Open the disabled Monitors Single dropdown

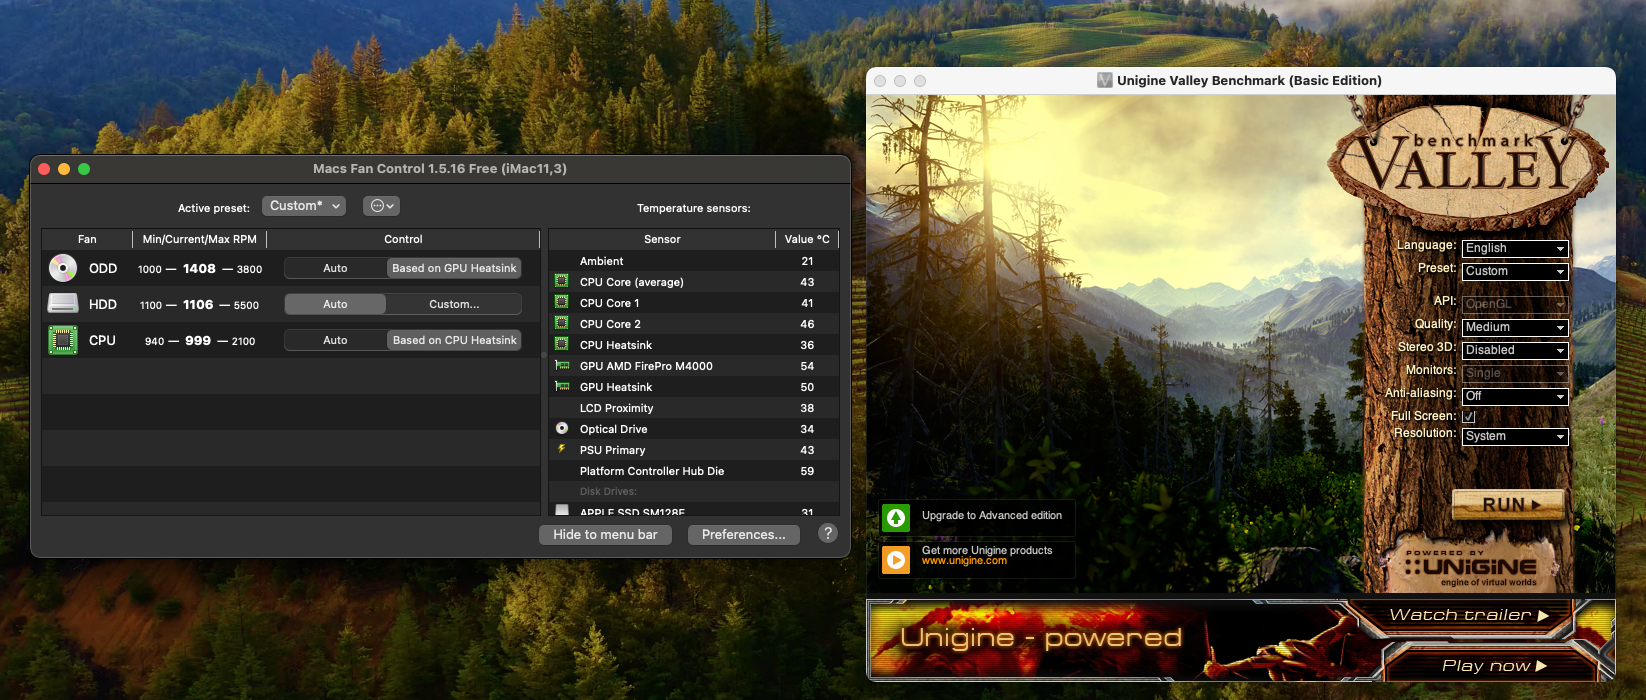click(x=1514, y=373)
